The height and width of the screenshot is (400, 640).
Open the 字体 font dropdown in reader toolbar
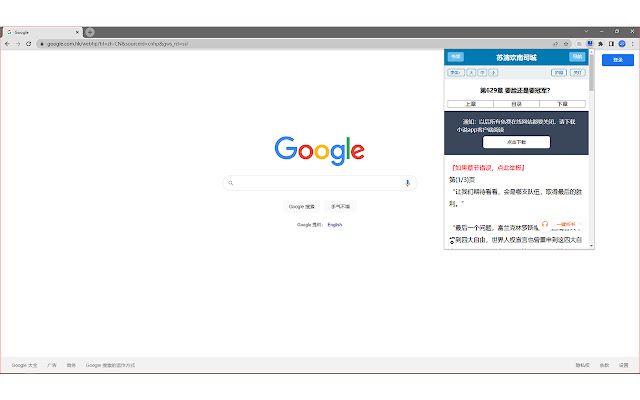[456, 73]
